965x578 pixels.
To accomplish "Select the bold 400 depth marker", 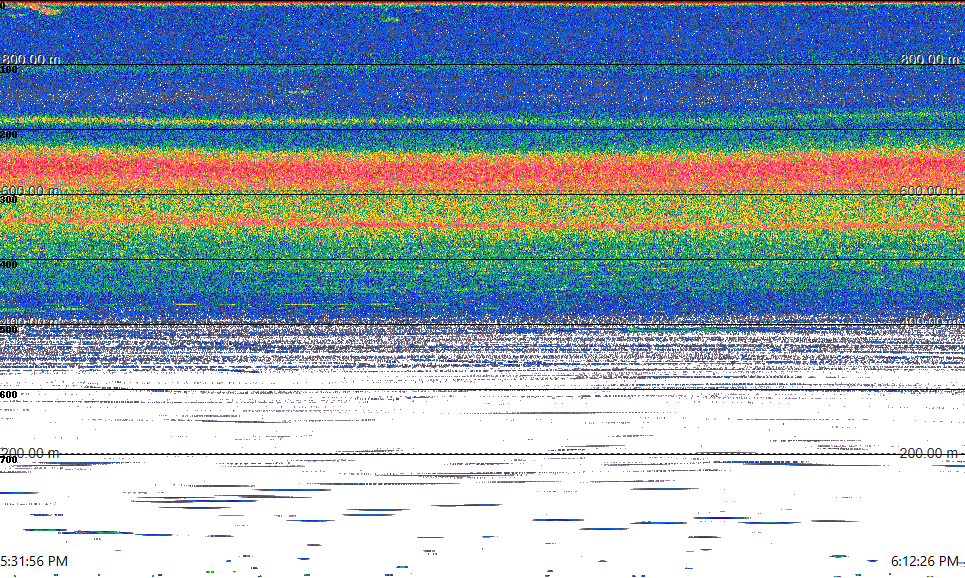I will 9,265.
